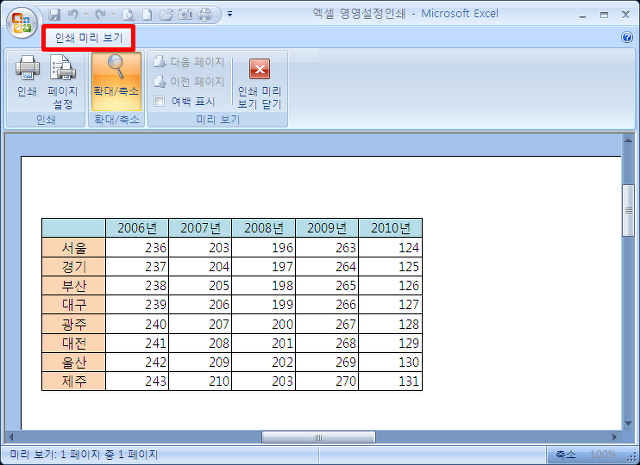This screenshot has height=465, width=640.
Task: Click 다음 페이지 next page
Action: (189, 62)
